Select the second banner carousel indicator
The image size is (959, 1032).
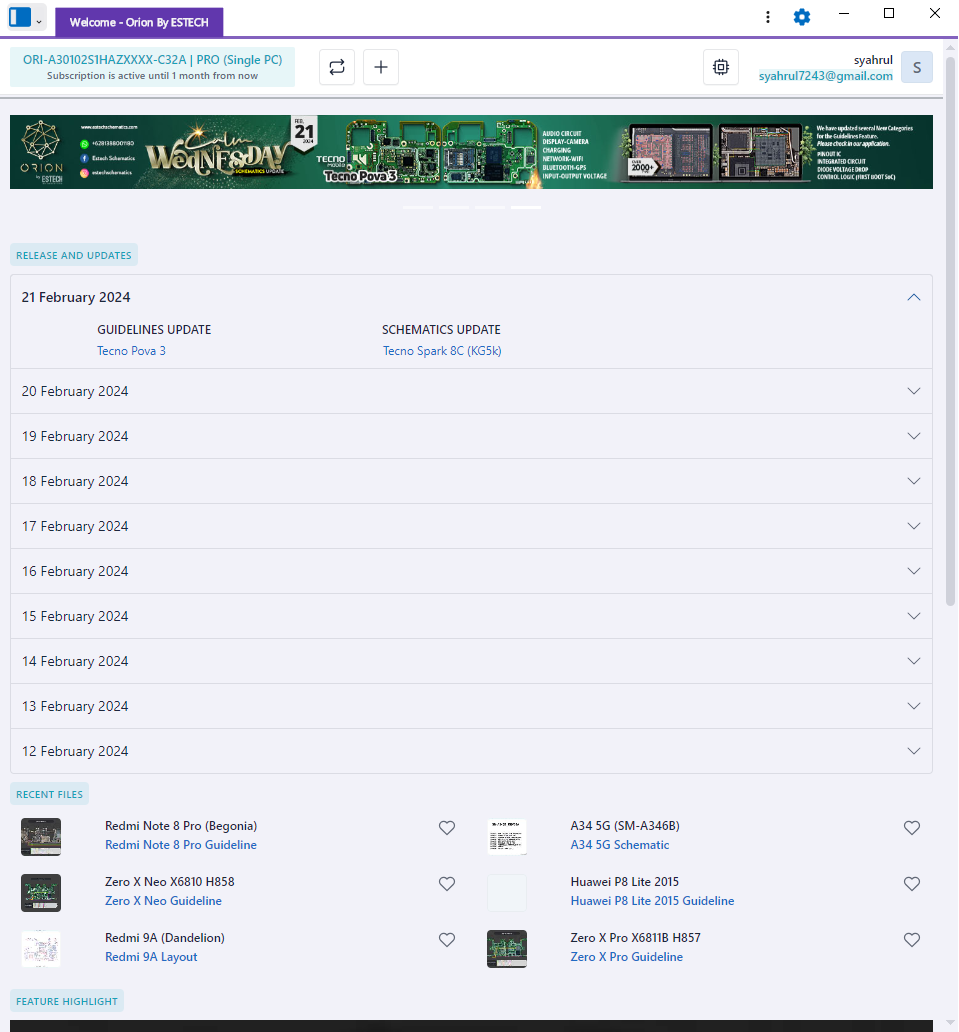454,207
